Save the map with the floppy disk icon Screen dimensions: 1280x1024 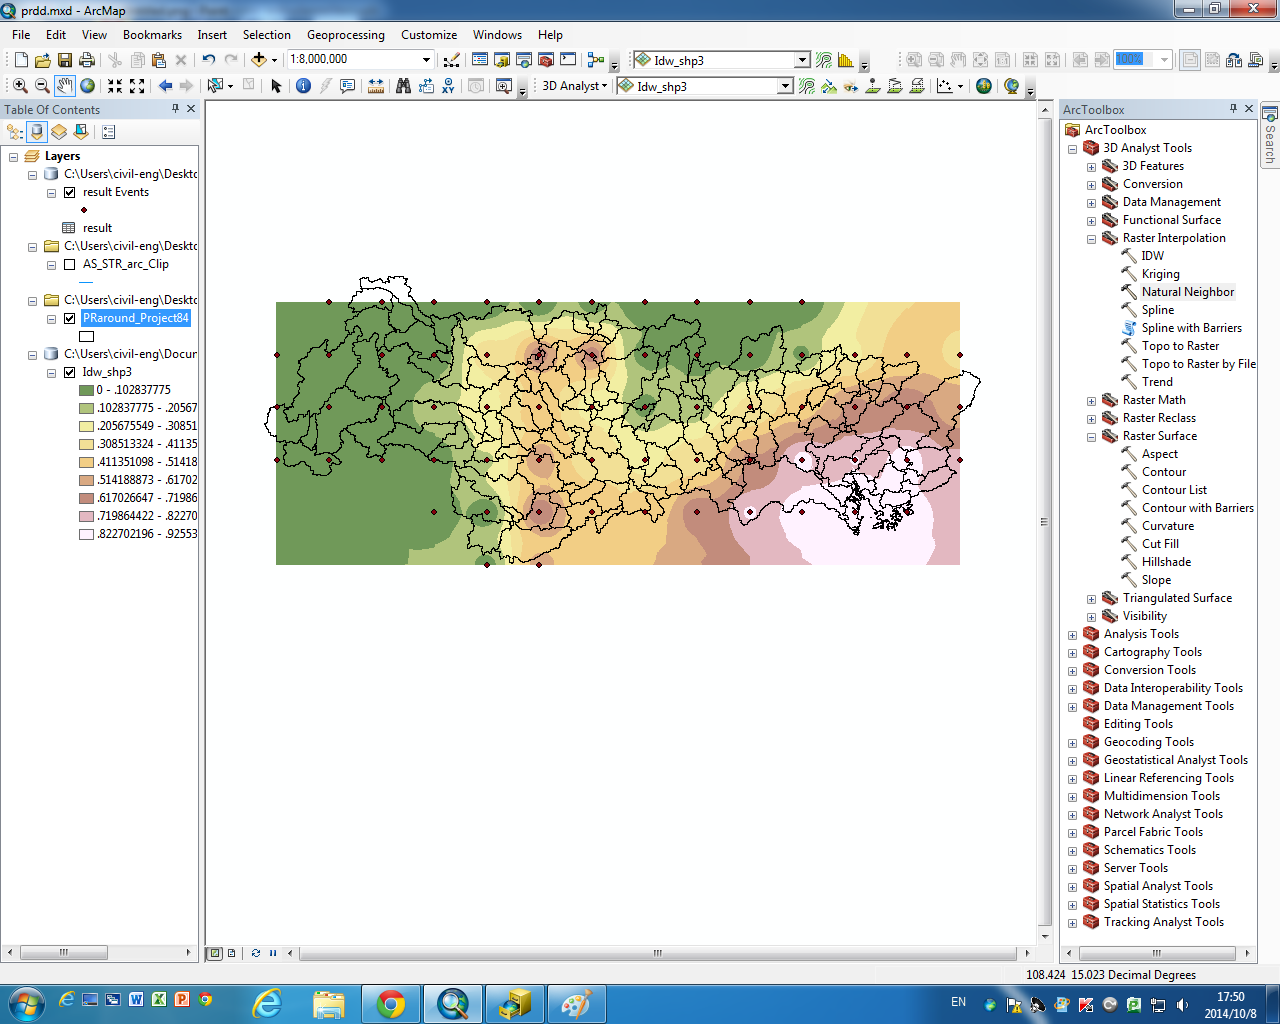65,60
